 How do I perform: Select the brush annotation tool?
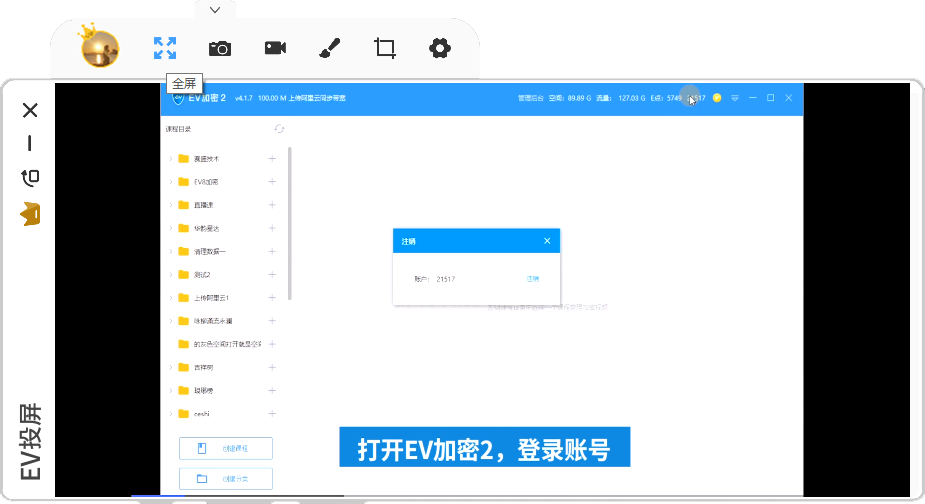[x=330, y=48]
